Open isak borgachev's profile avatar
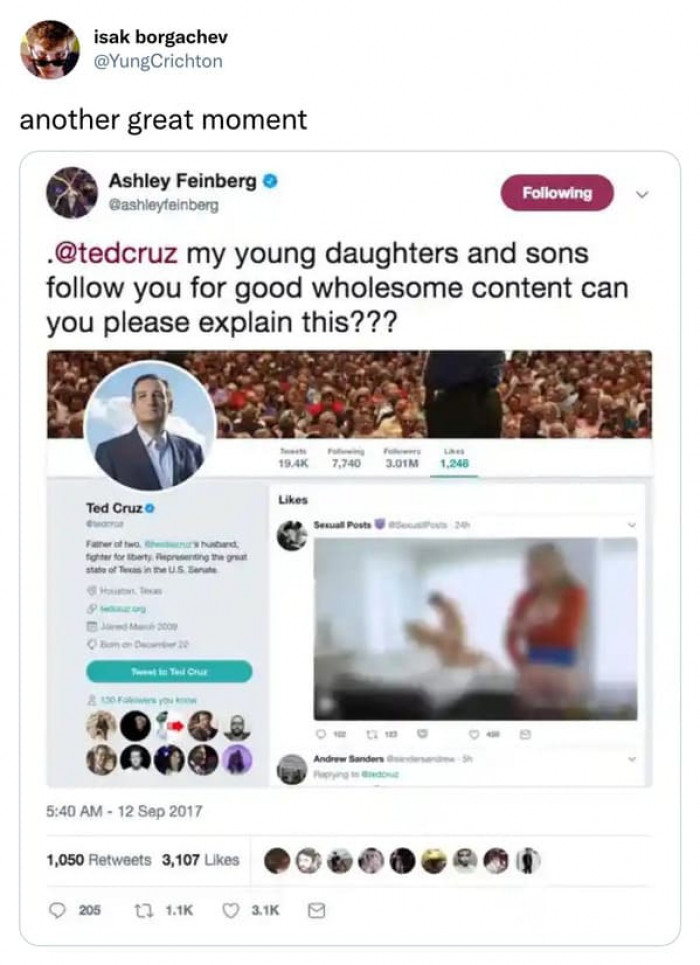 click(x=50, y=49)
